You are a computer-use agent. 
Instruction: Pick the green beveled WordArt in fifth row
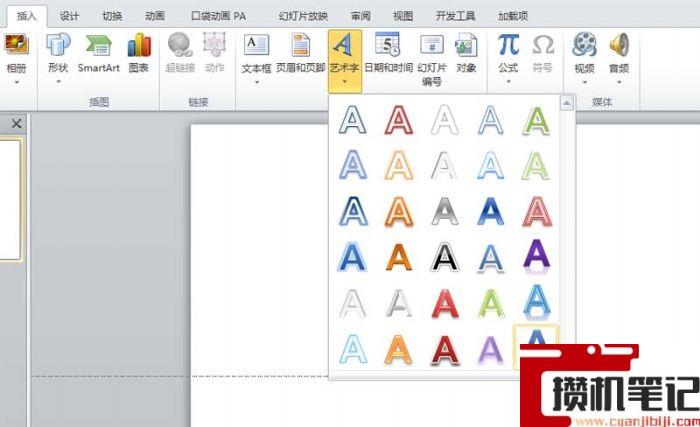[491, 304]
